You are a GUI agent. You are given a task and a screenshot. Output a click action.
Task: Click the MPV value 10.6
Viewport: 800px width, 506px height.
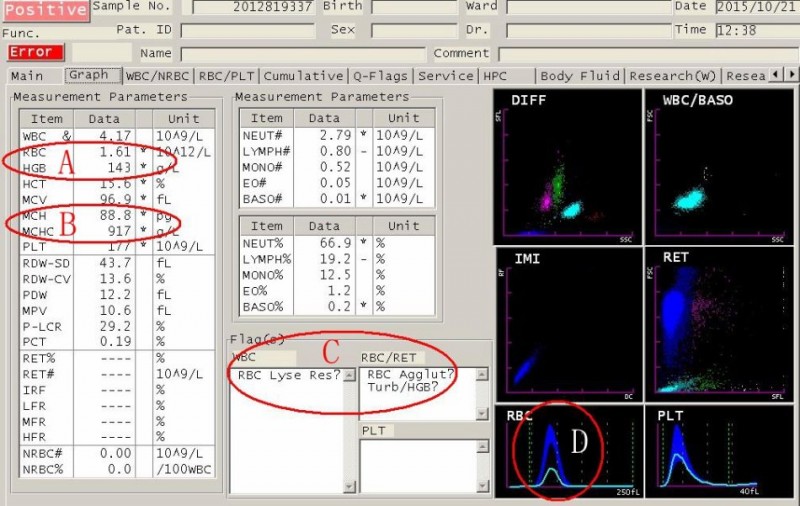115,311
